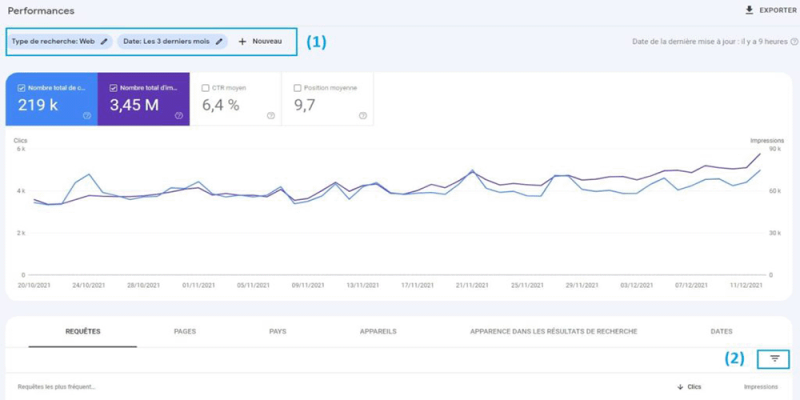Screen dimensions: 800x400
Task: Uncheck the Nombre total de clics checkbox
Action: [22, 87]
